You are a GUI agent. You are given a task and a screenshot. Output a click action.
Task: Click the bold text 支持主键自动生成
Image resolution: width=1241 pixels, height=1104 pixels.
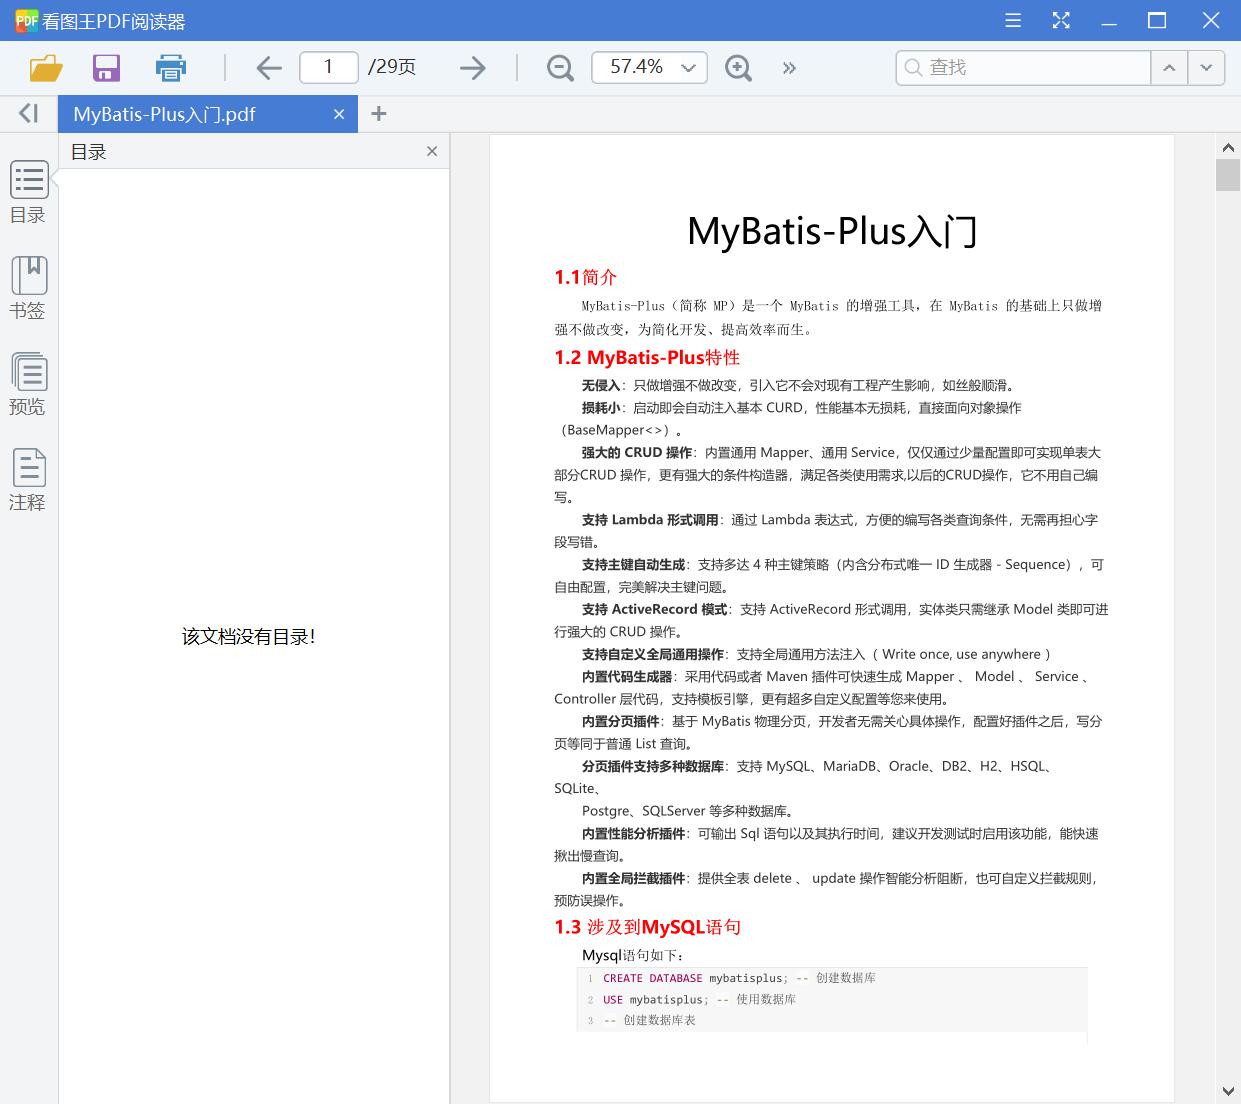(x=634, y=565)
